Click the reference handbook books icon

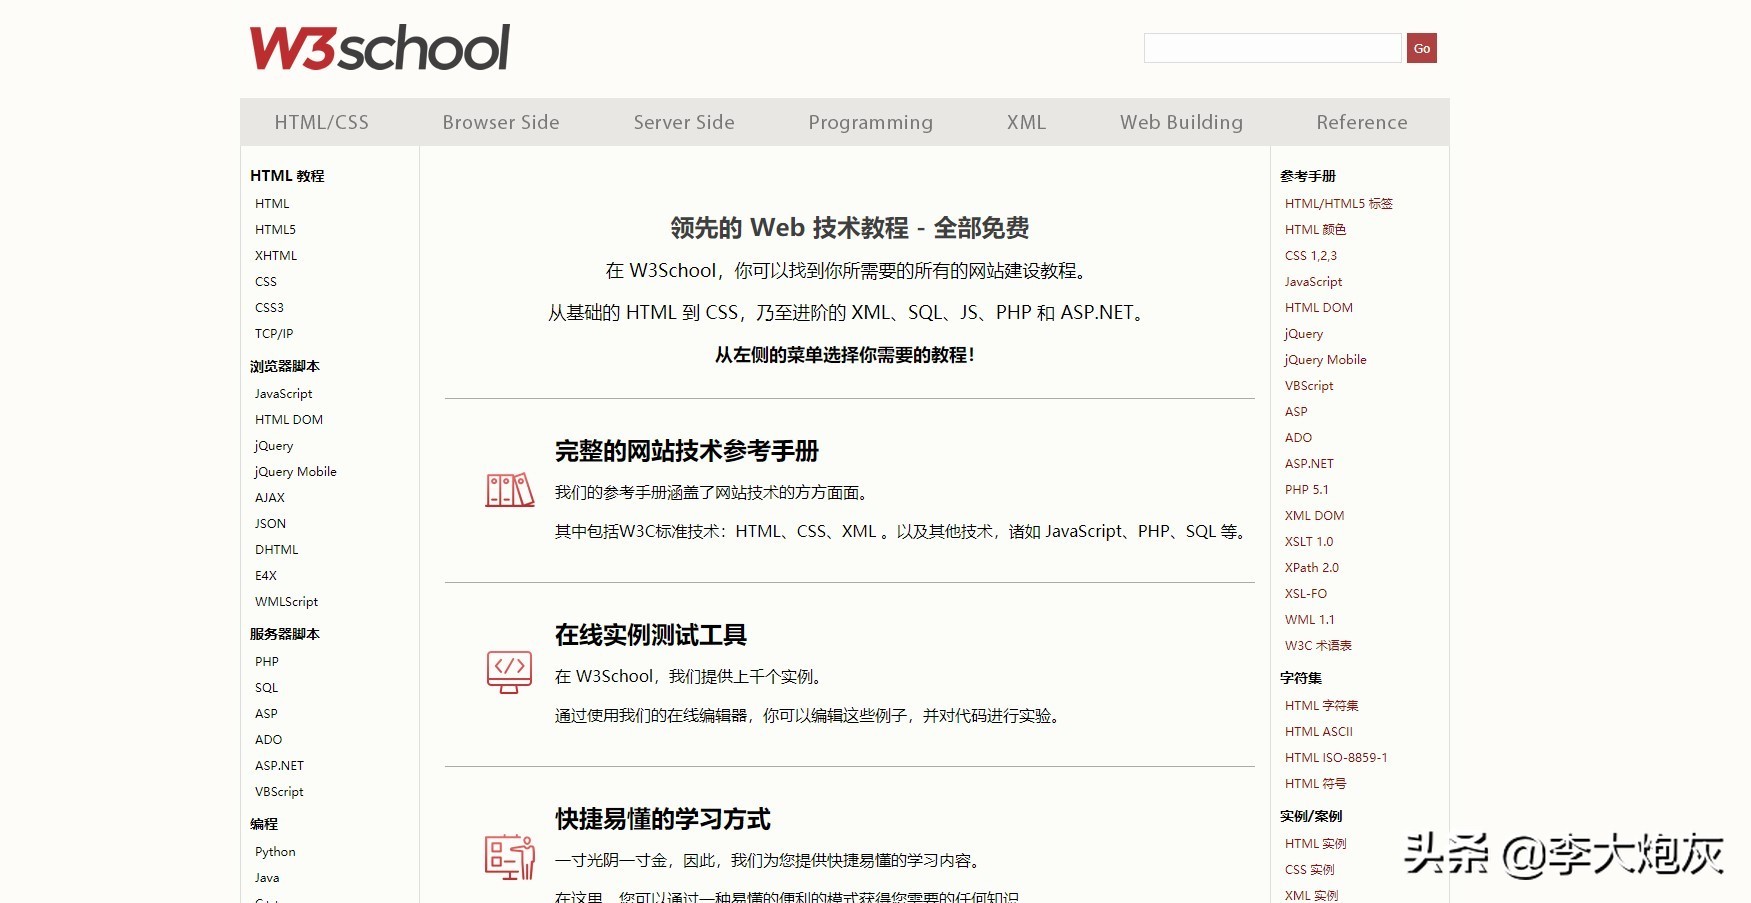coord(509,492)
